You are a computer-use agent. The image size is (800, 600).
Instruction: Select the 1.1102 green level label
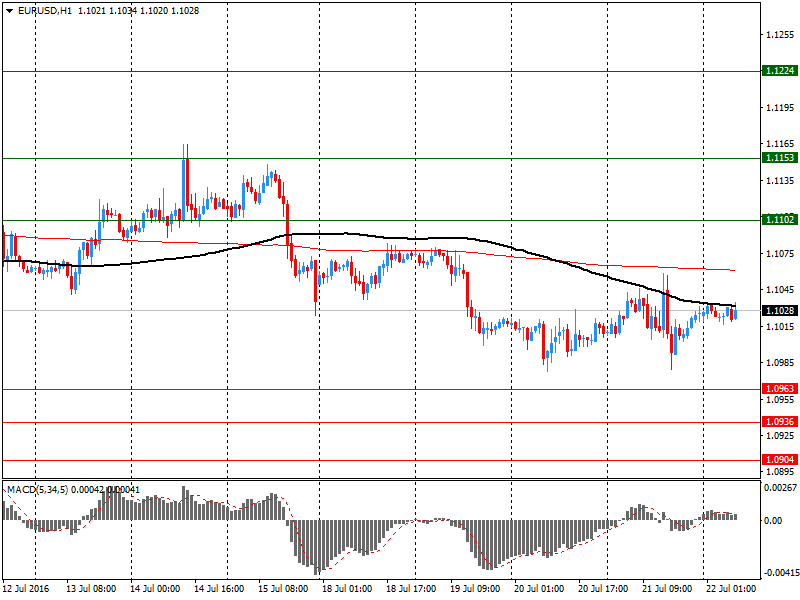[x=780, y=220]
